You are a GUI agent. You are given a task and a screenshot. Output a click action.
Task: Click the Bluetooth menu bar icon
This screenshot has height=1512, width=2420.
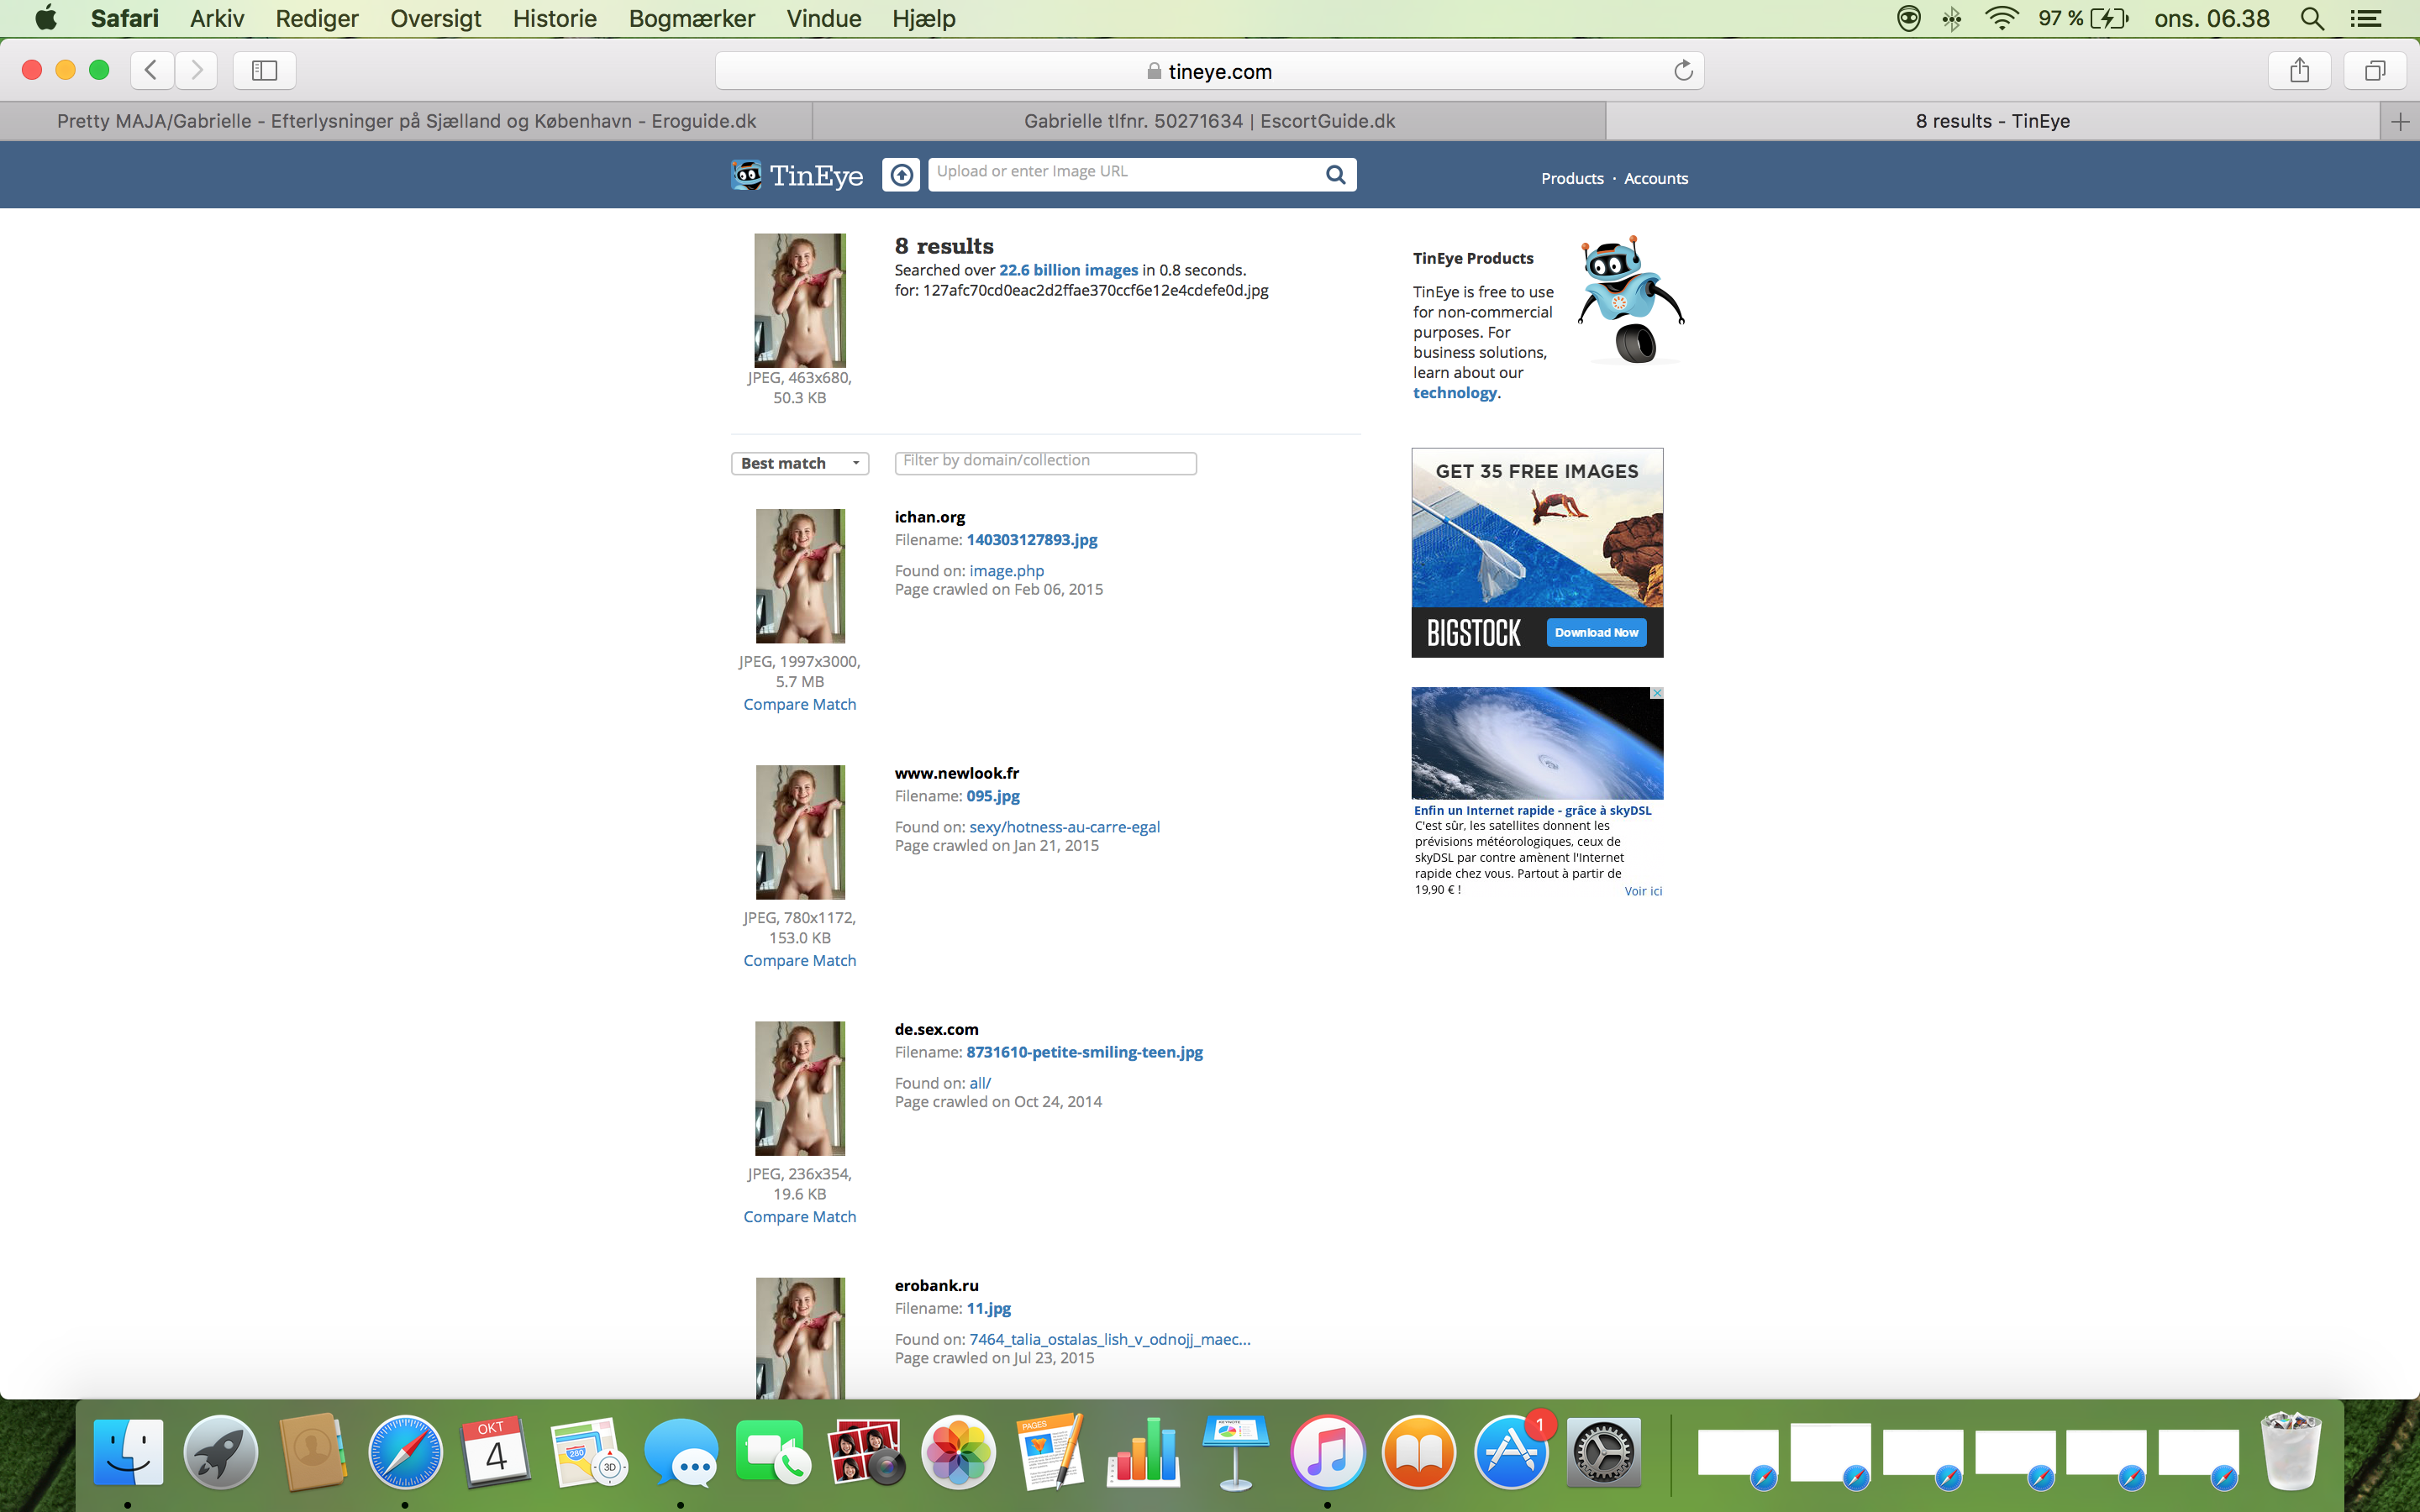coord(1951,18)
